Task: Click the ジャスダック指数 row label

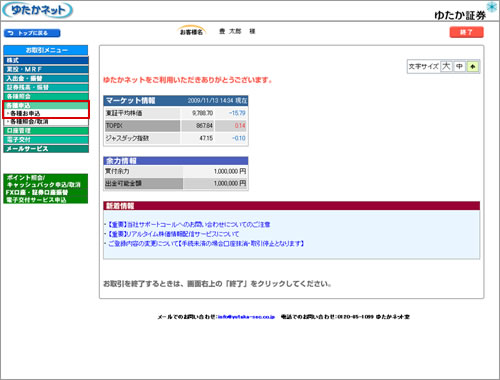Action: point(127,138)
